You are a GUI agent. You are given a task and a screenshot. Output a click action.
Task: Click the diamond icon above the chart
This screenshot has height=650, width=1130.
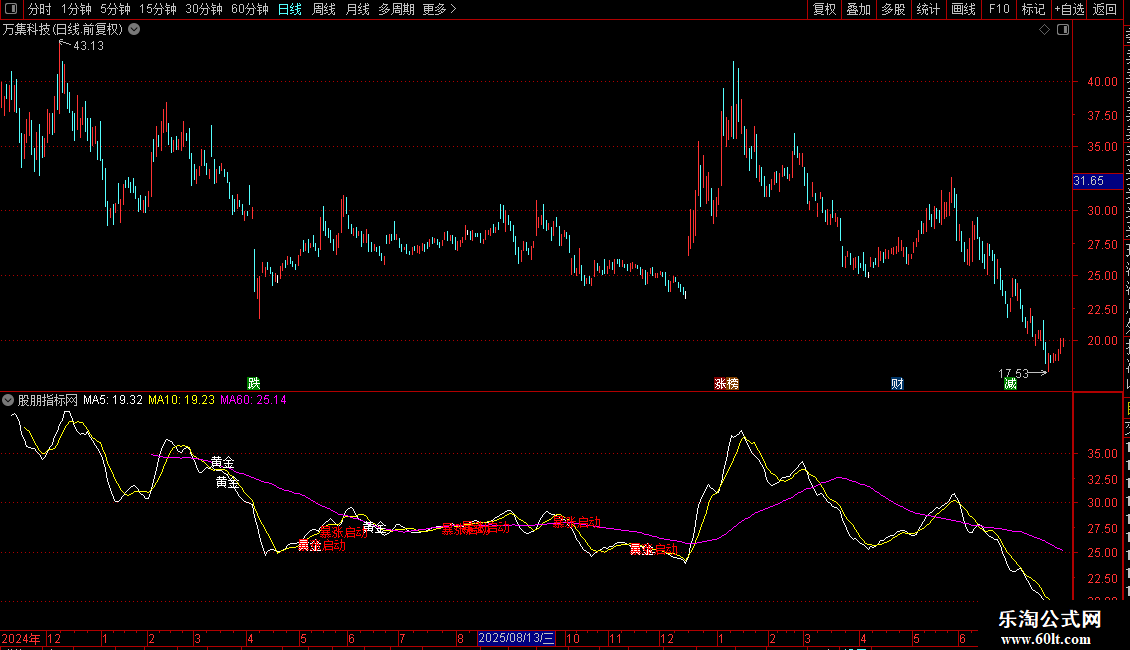click(x=1044, y=30)
